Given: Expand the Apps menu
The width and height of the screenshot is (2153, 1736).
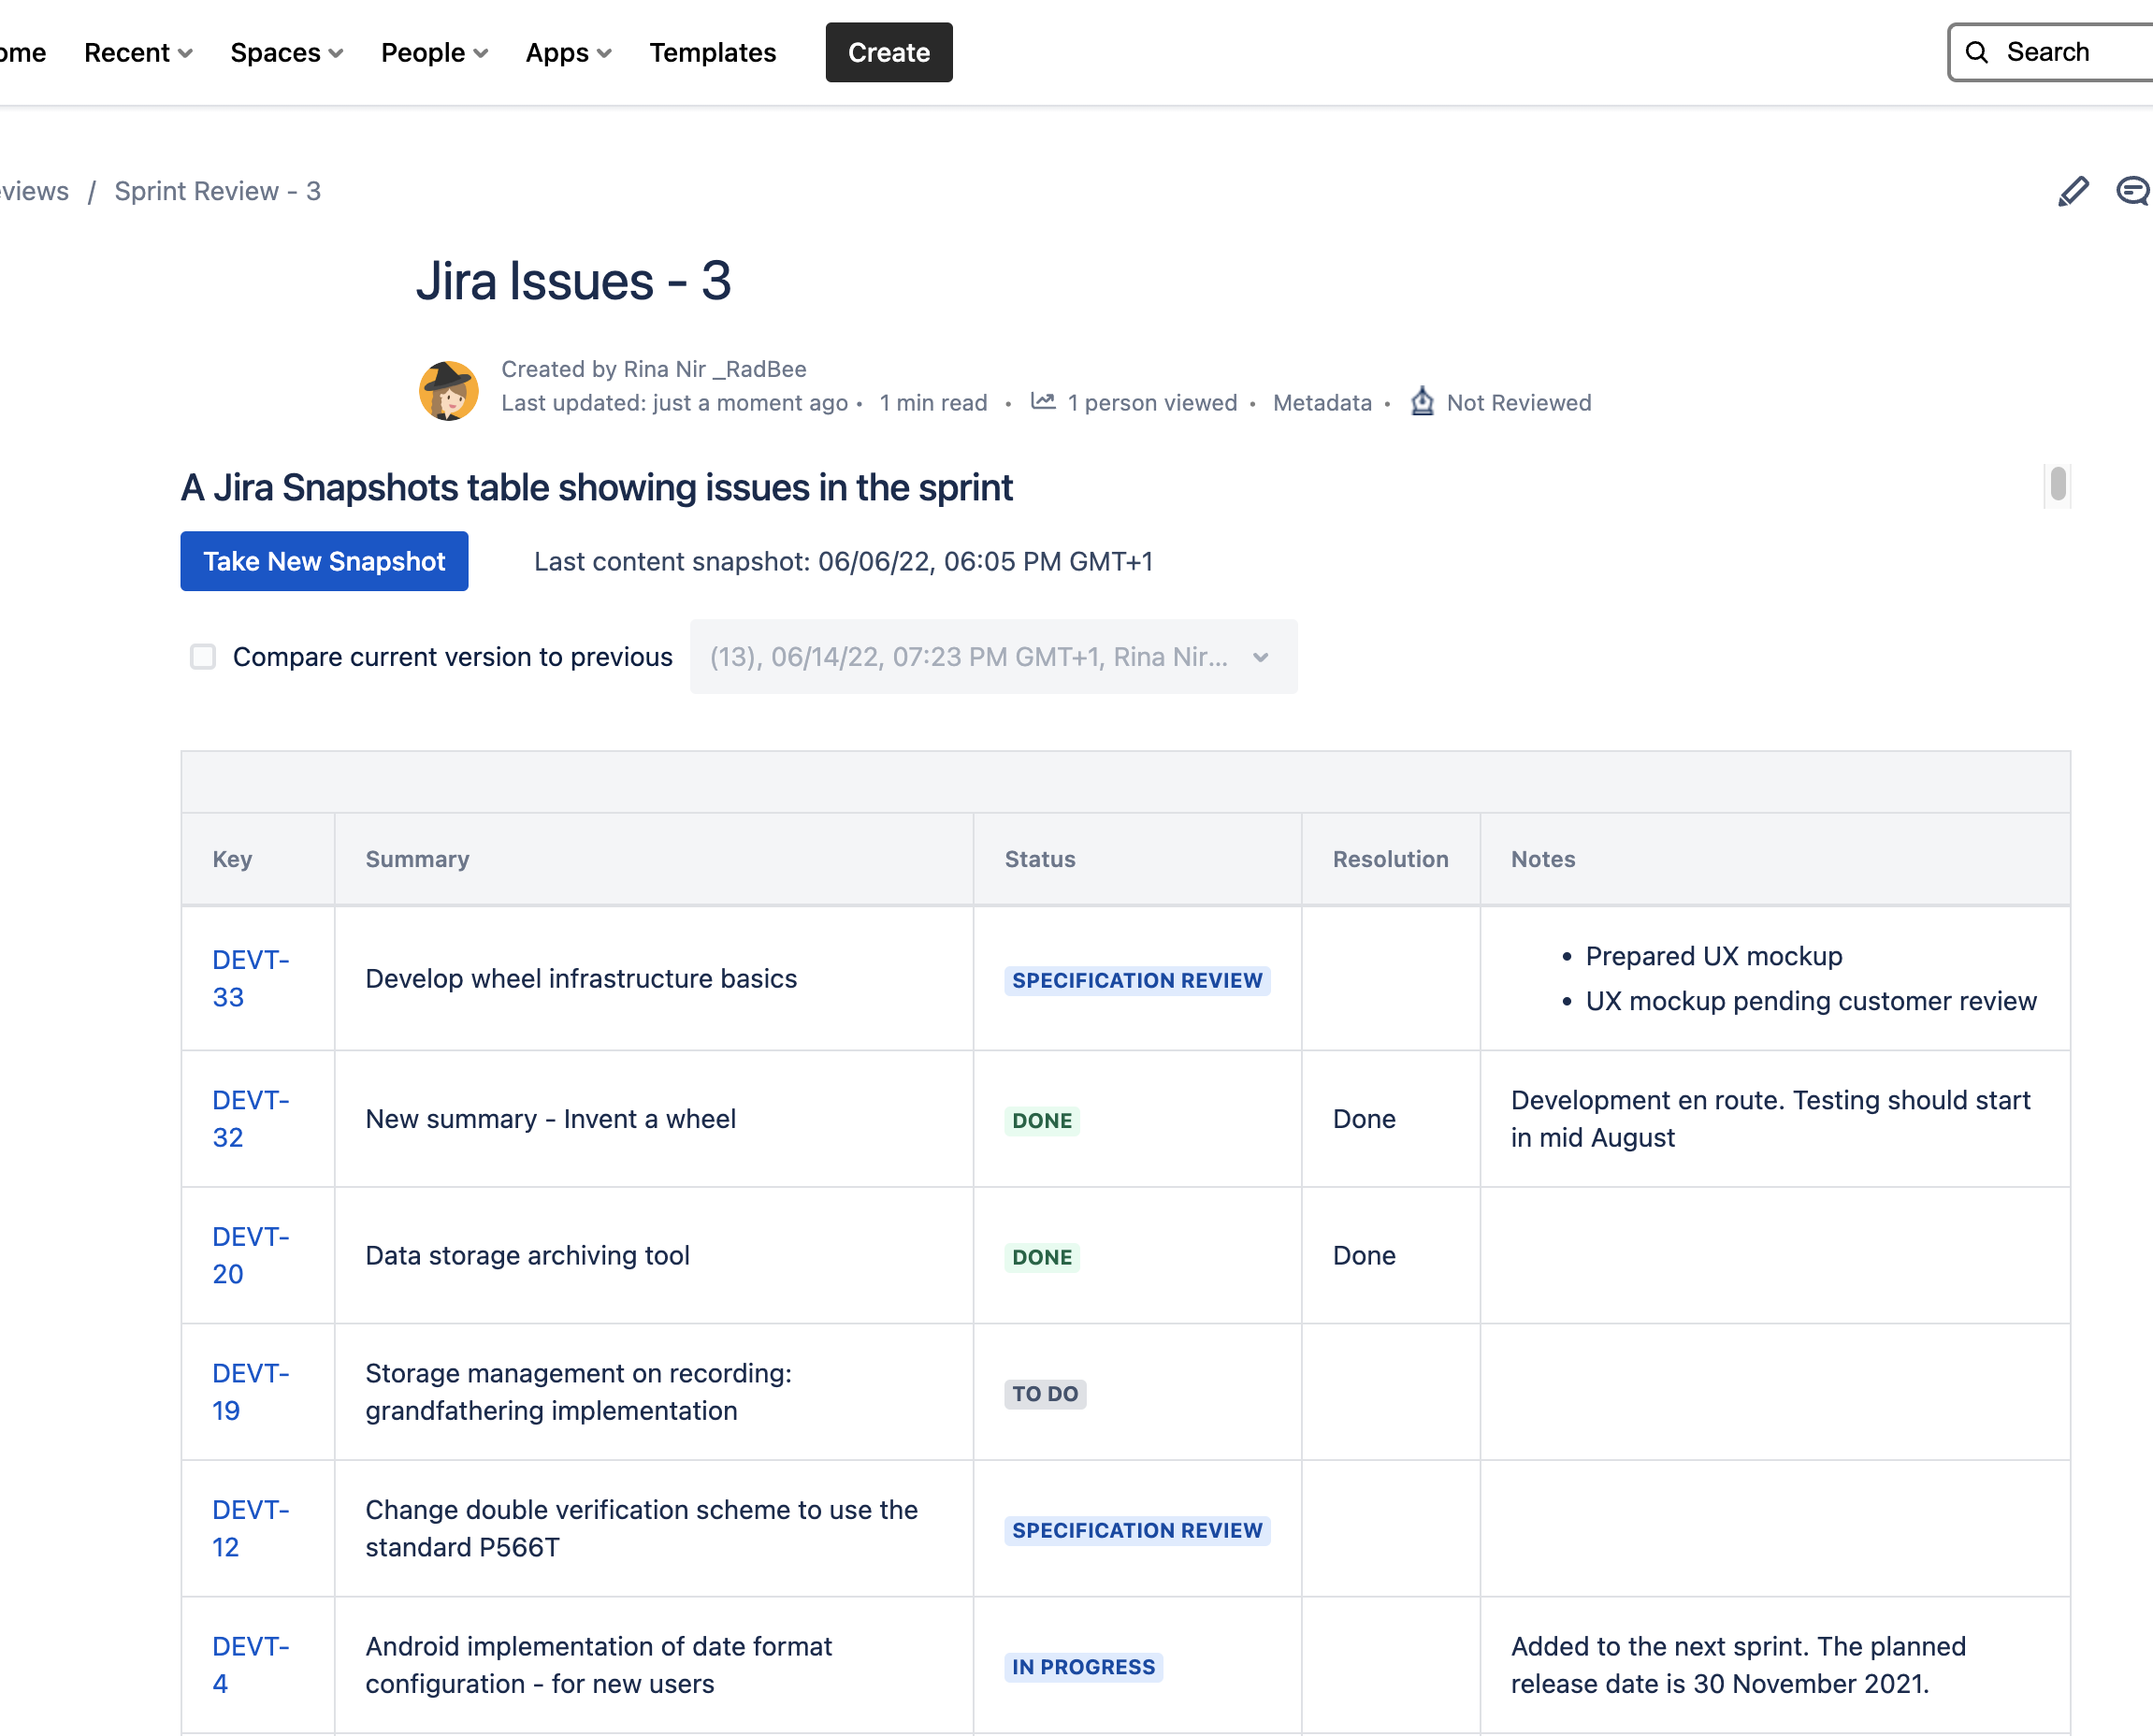Looking at the screenshot, I should pos(568,52).
